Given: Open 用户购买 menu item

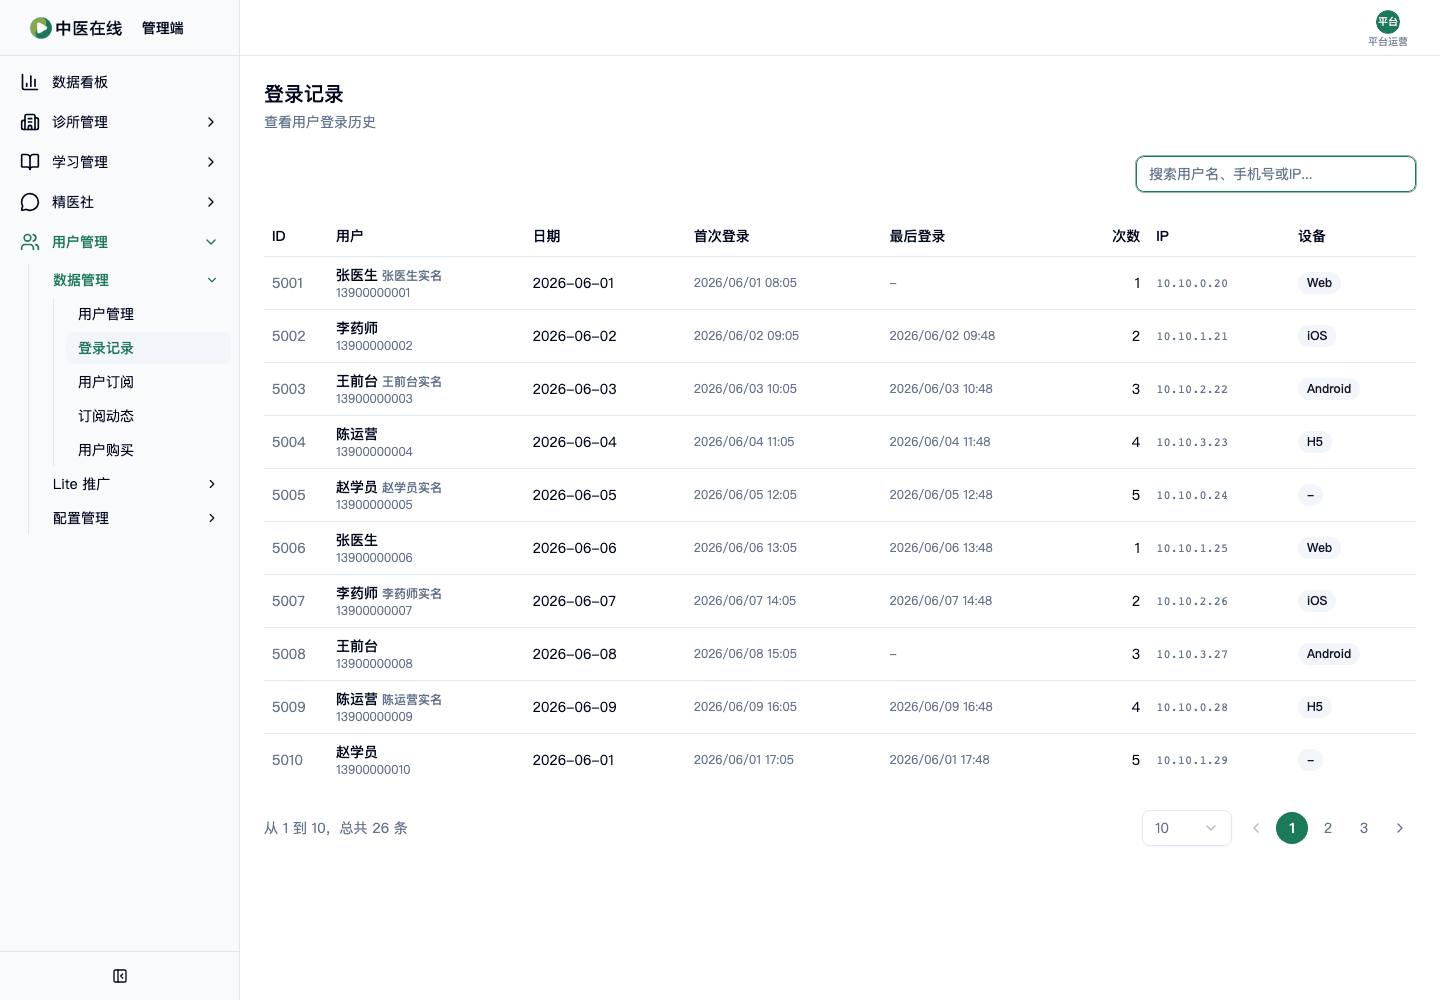Looking at the screenshot, I should click(x=148, y=450).
